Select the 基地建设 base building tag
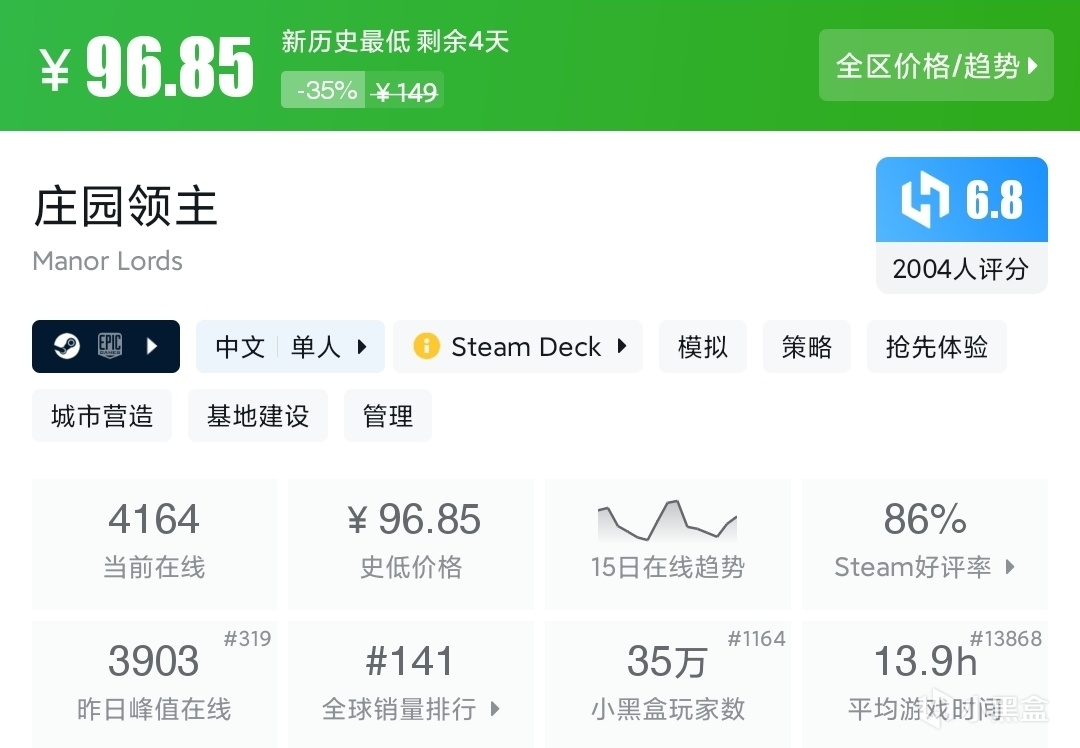The height and width of the screenshot is (748, 1080). pyautogui.click(x=258, y=416)
